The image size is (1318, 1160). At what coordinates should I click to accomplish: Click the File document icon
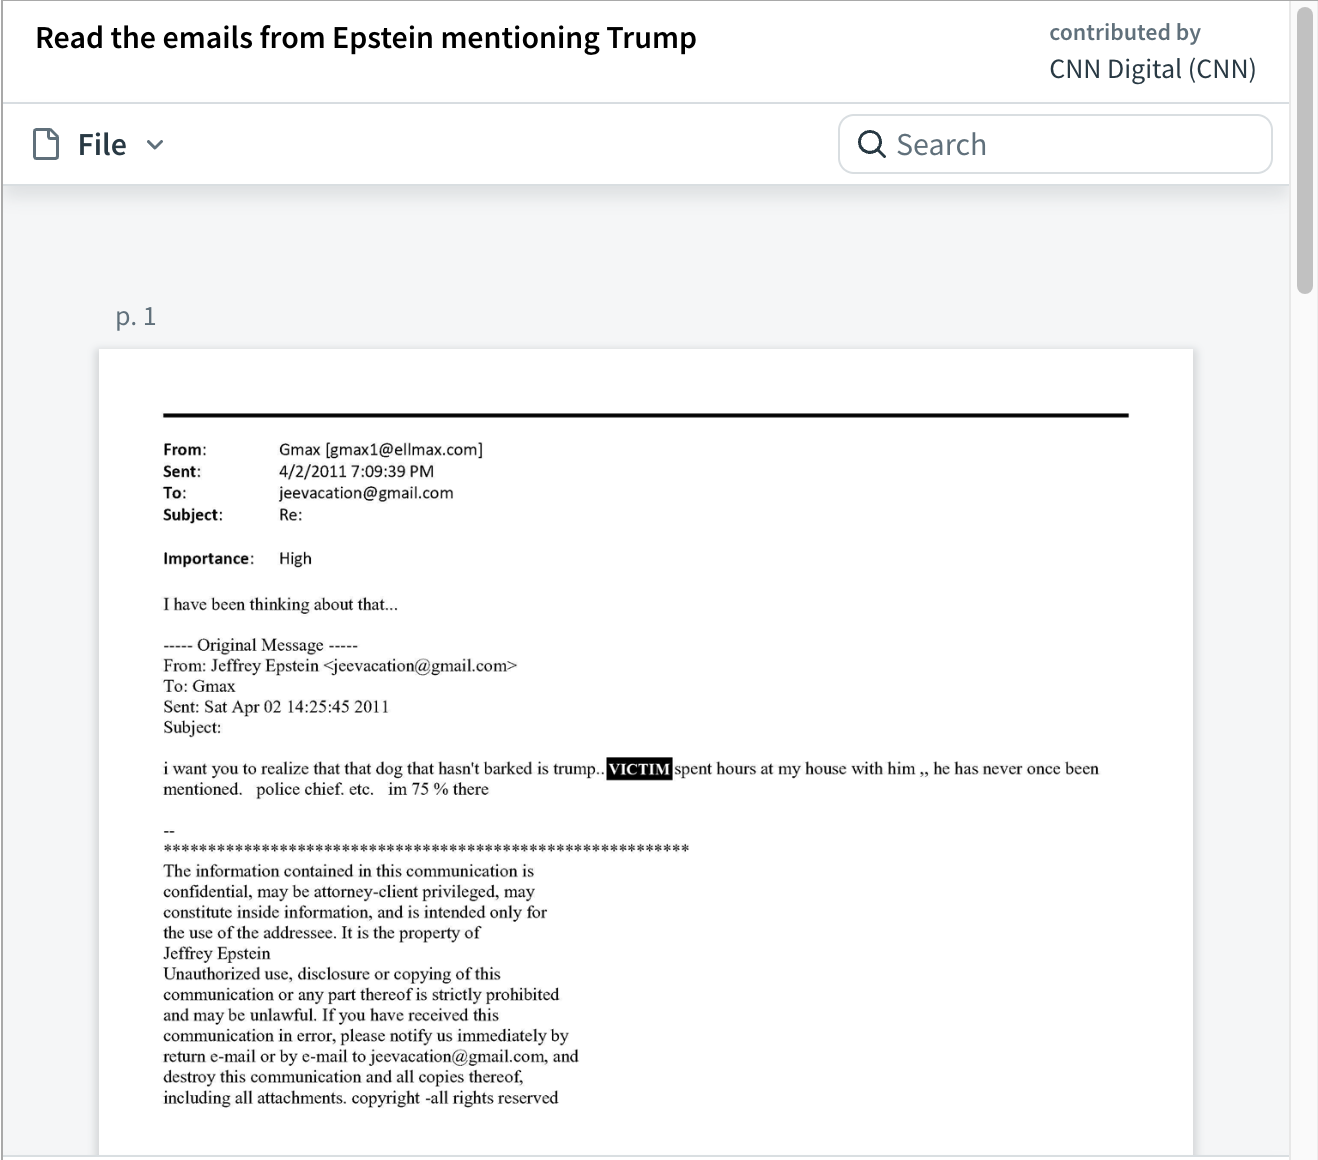(x=46, y=144)
